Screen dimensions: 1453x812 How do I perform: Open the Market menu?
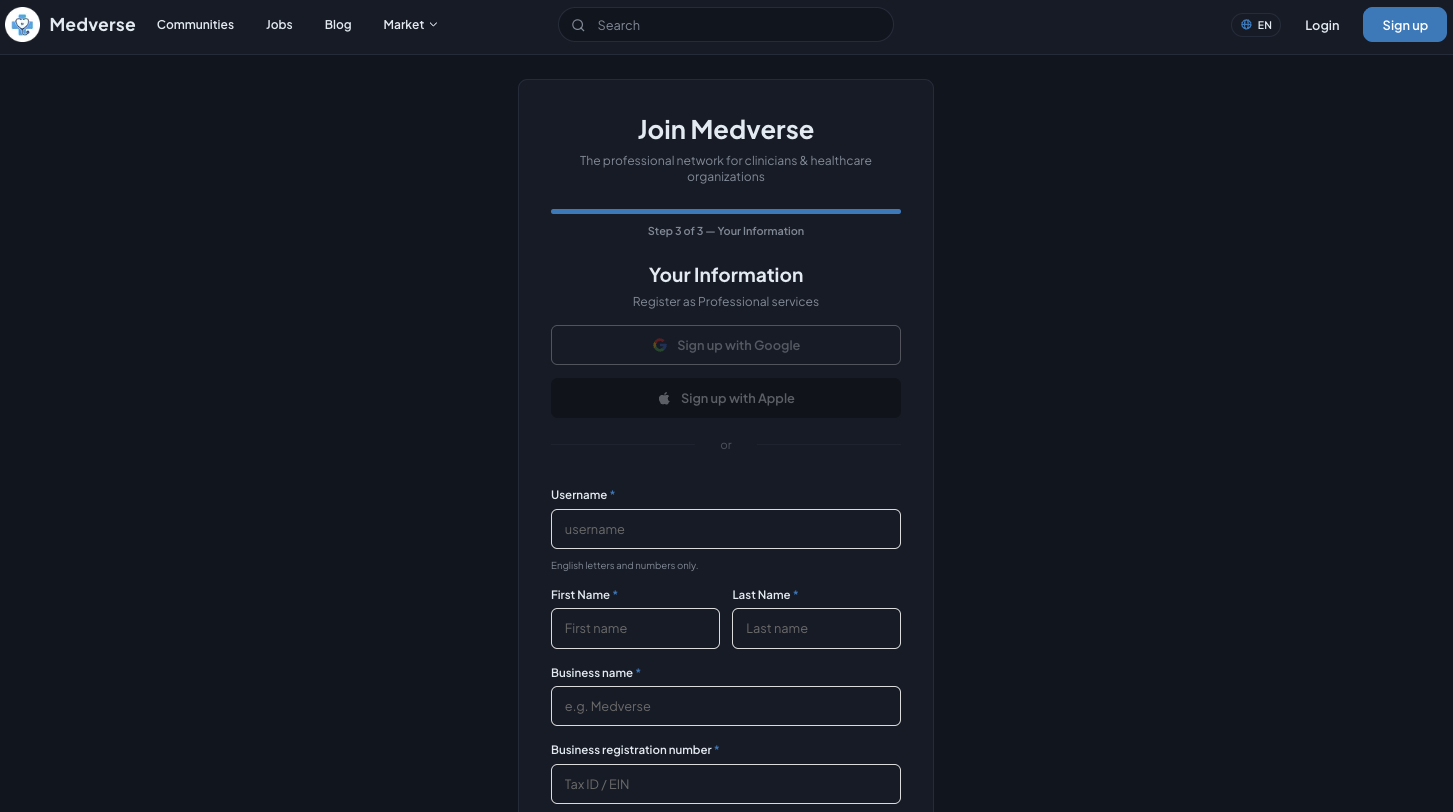(411, 25)
